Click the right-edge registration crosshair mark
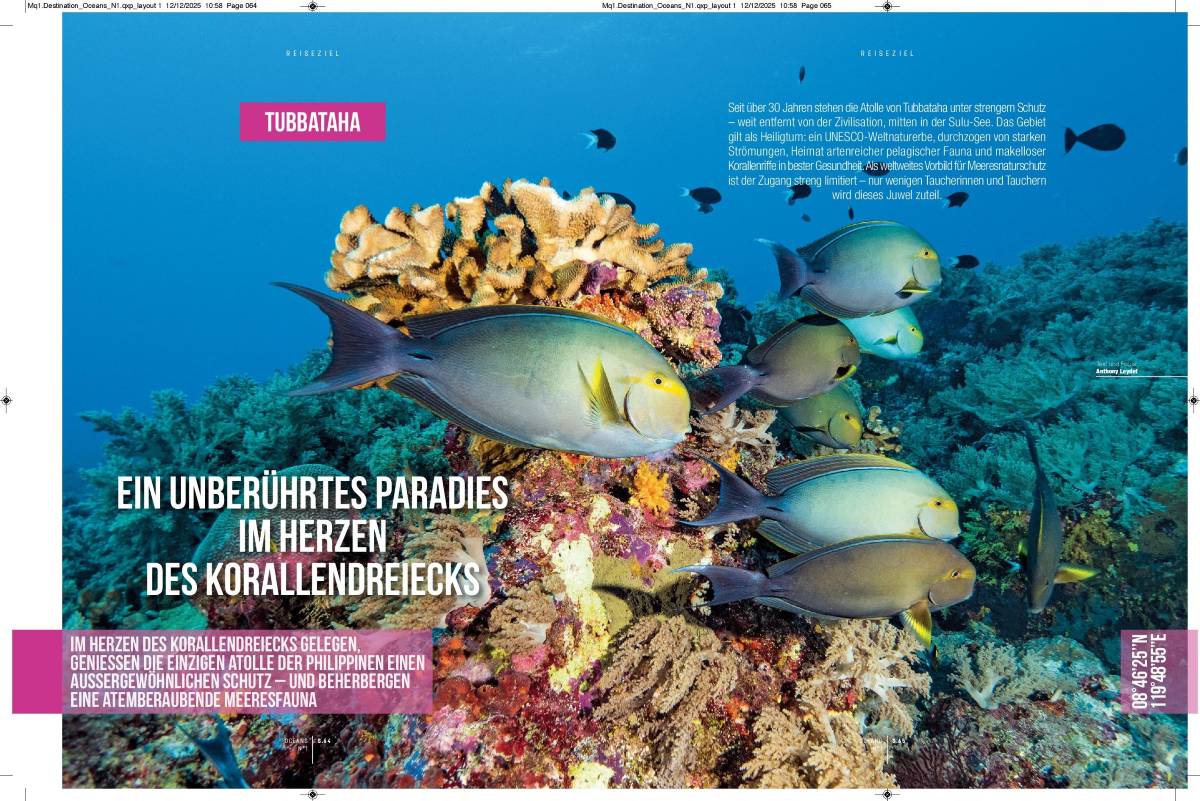Viewport: 1200px width, 801px height. 1192,400
